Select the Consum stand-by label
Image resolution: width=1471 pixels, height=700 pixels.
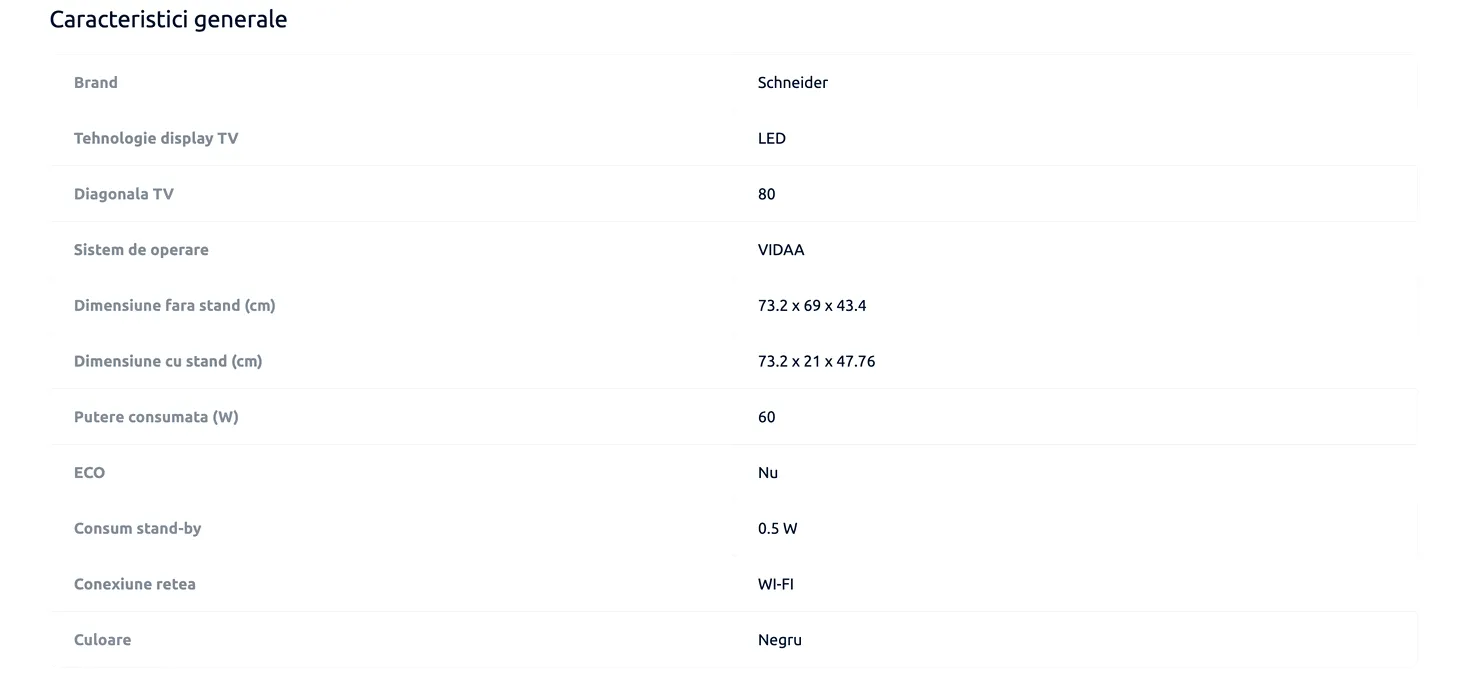coord(138,528)
